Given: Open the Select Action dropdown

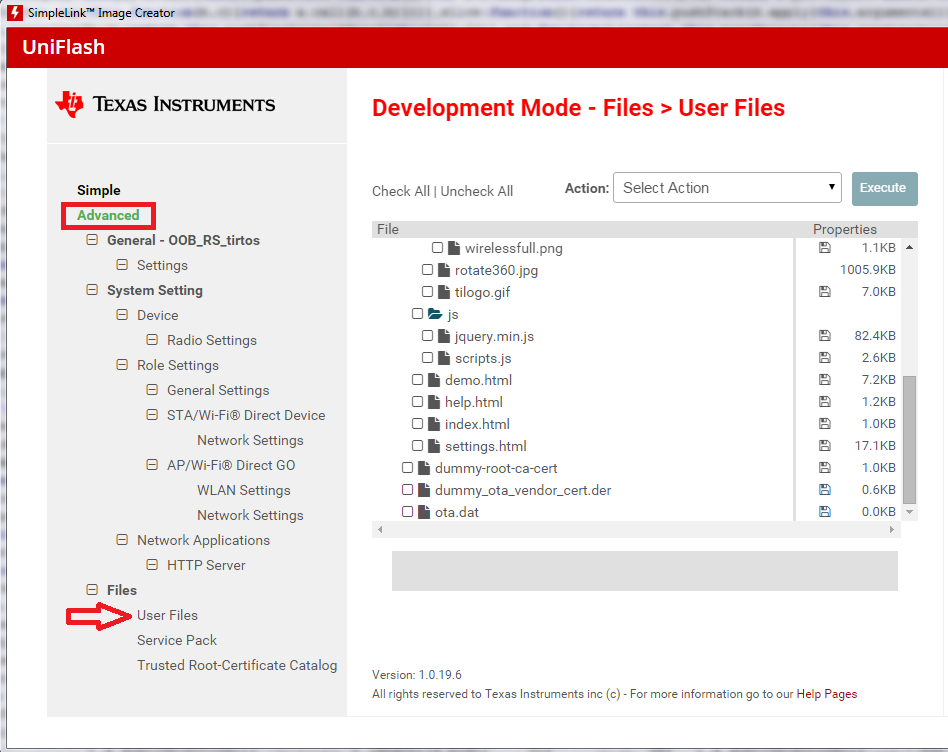Looking at the screenshot, I should [727, 188].
